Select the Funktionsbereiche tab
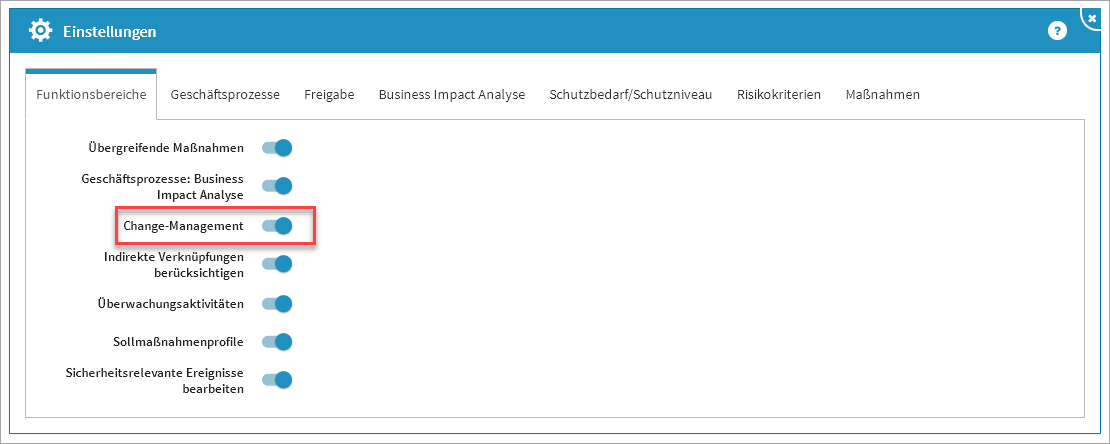Viewport: 1110px width, 444px height. (x=91, y=95)
